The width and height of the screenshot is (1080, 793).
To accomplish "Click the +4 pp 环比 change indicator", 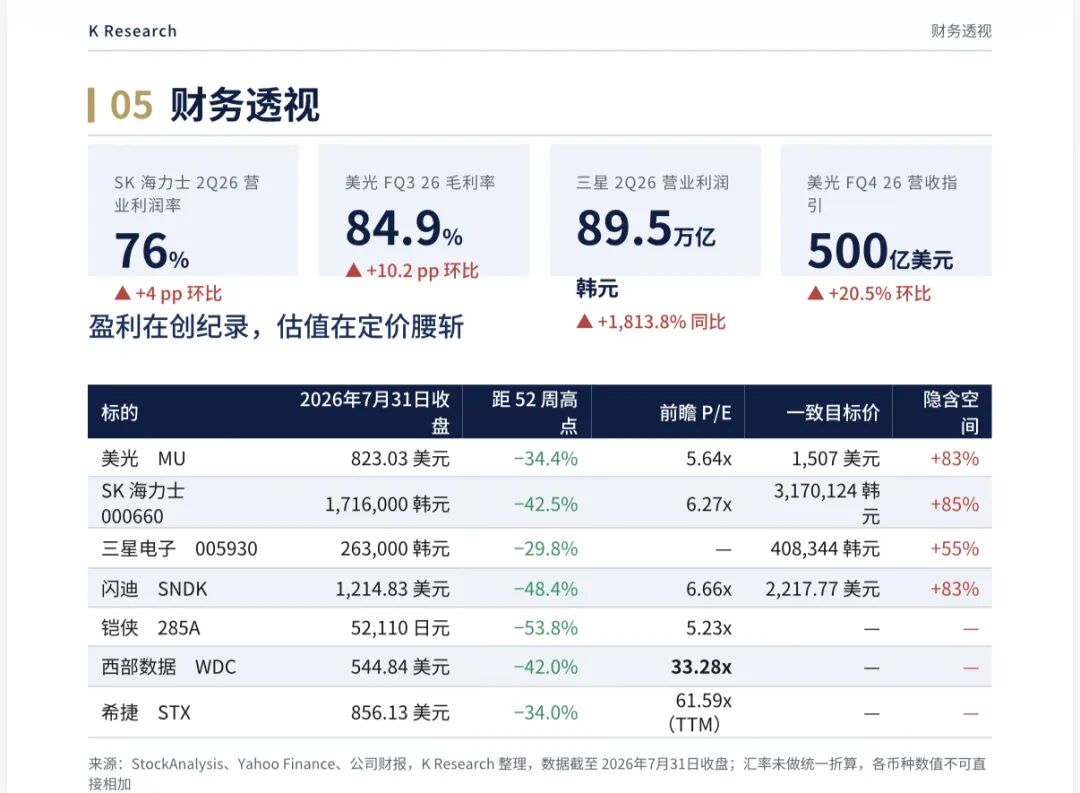I will pyautogui.click(x=168, y=293).
